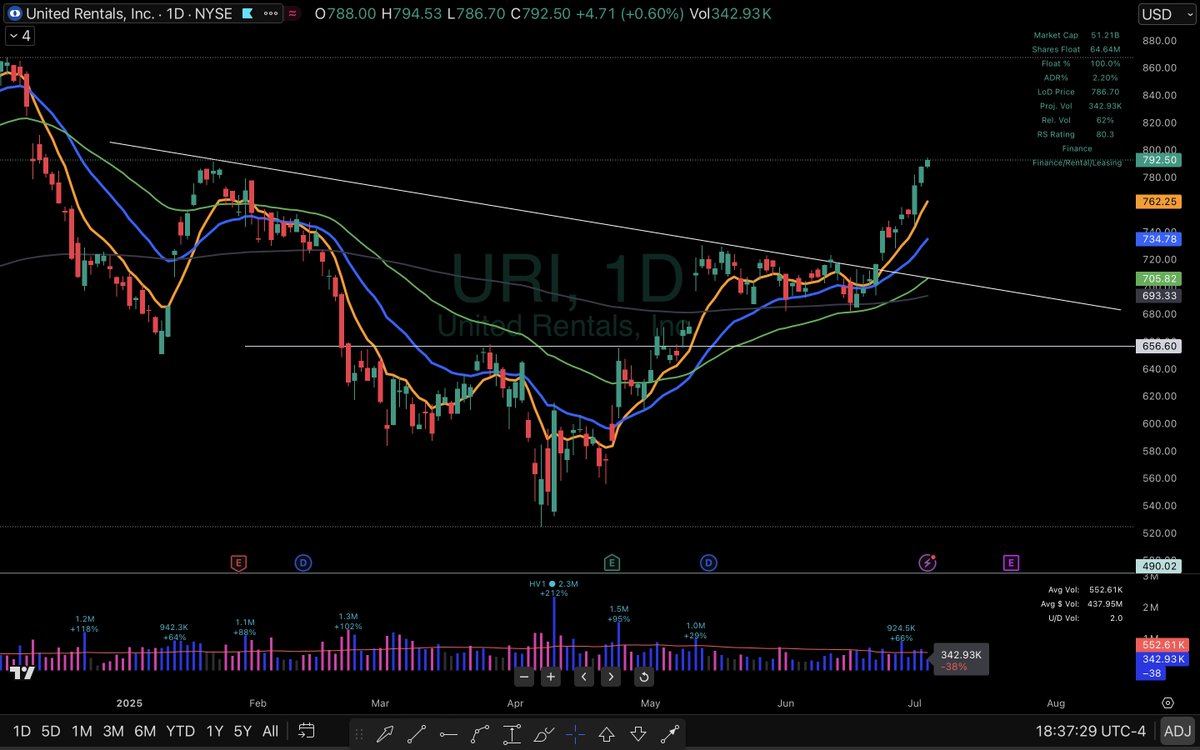Image resolution: width=1200 pixels, height=750 pixels.
Task: Click the TradingView logo icon
Action: [20, 675]
